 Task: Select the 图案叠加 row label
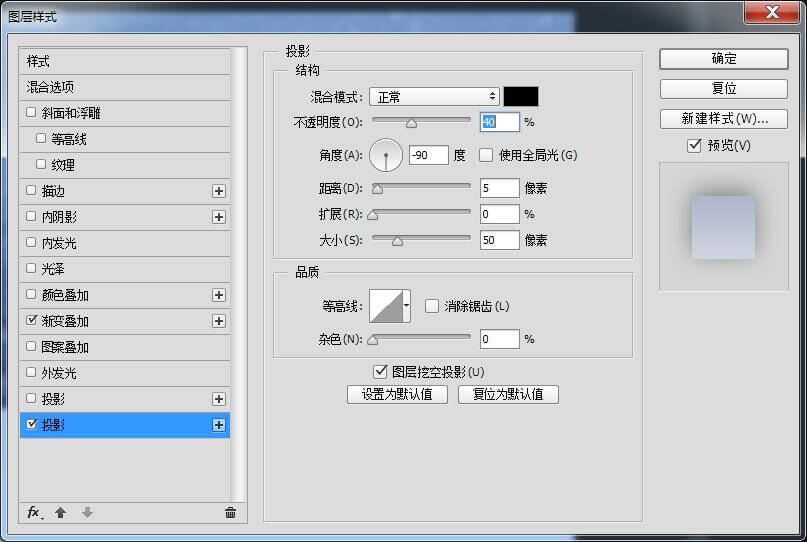pos(65,347)
